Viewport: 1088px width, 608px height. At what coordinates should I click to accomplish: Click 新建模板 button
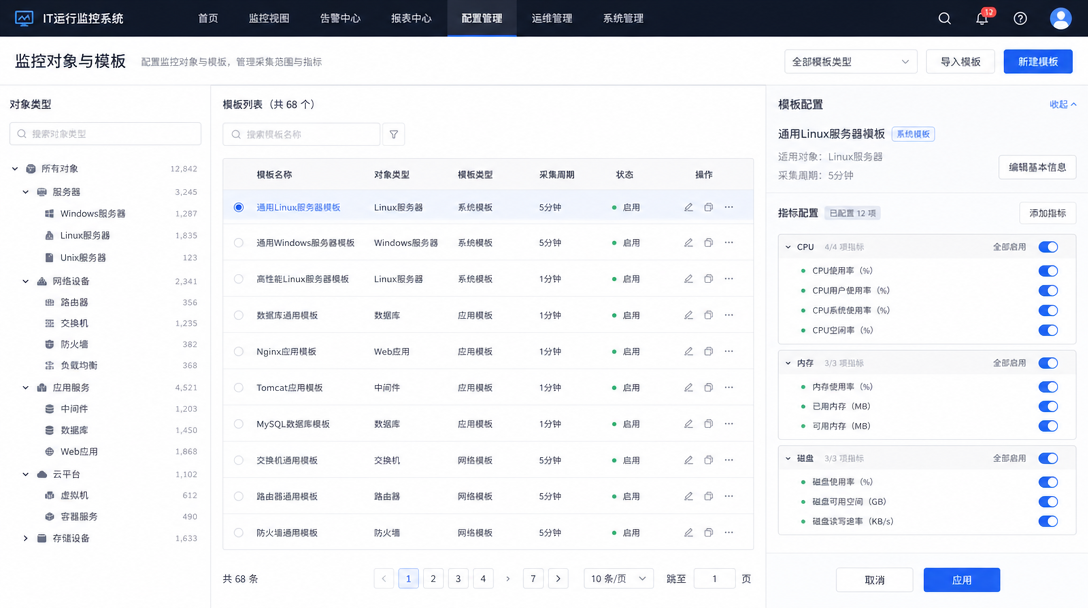(1038, 62)
